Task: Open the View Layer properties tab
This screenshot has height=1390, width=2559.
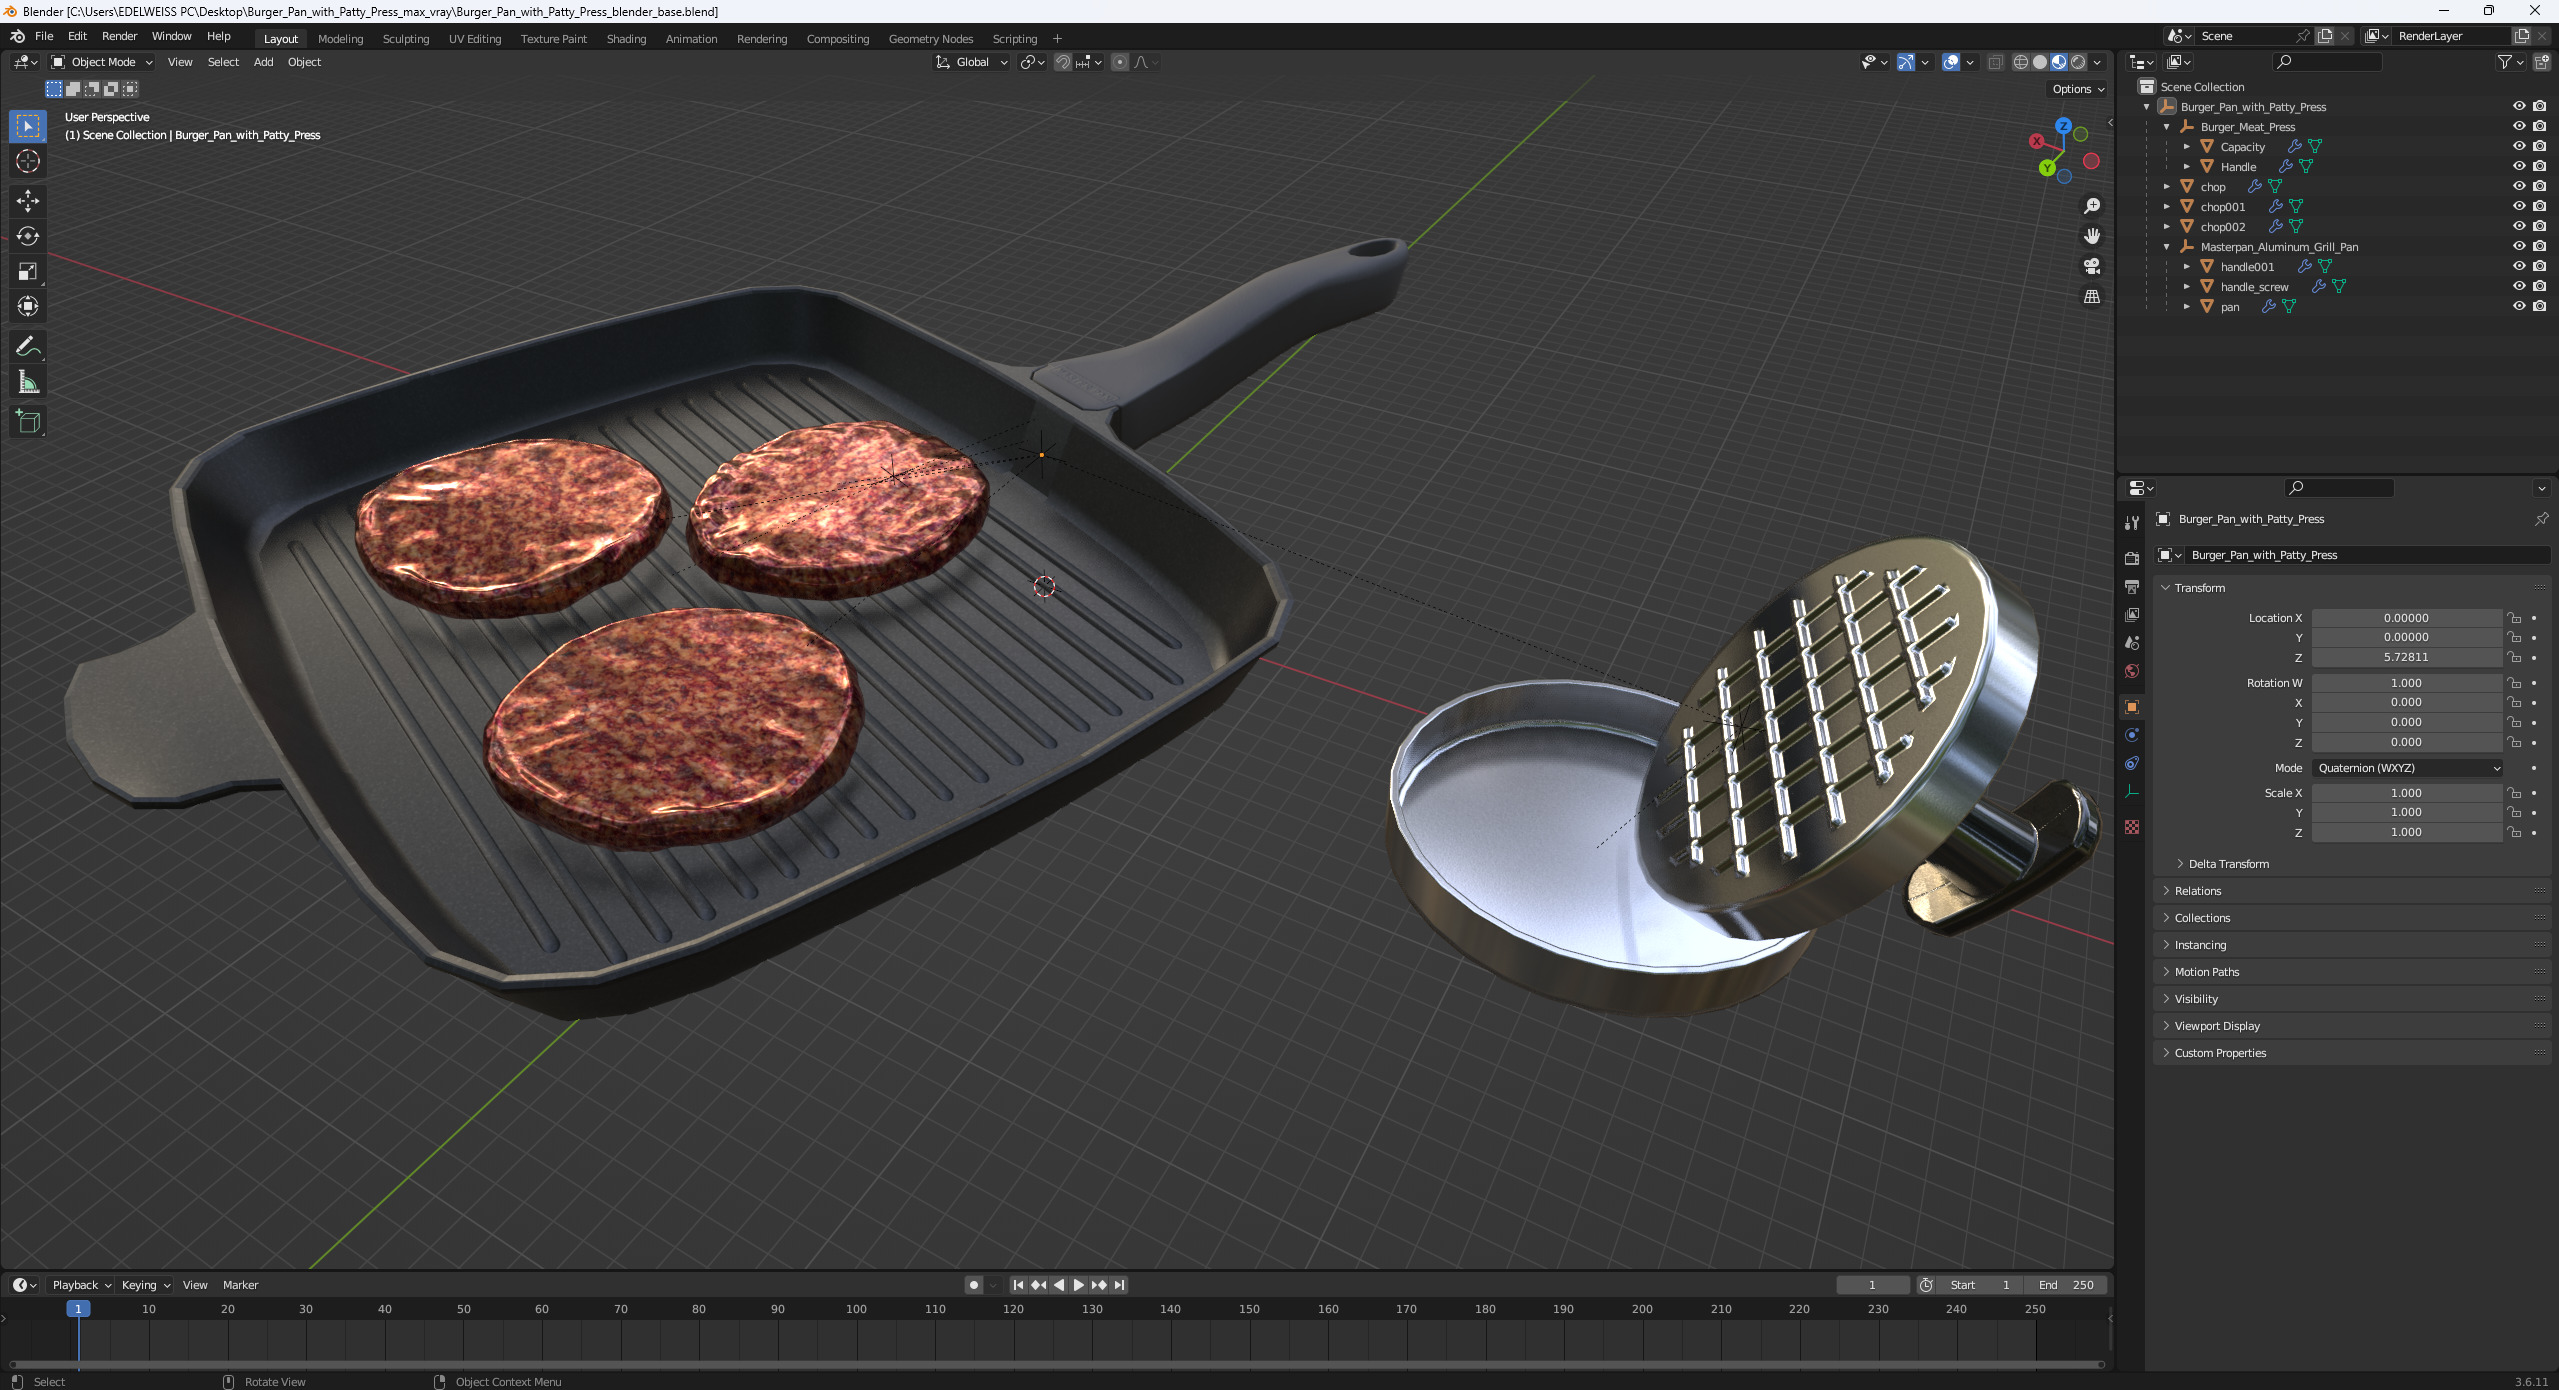Action: [x=2132, y=615]
